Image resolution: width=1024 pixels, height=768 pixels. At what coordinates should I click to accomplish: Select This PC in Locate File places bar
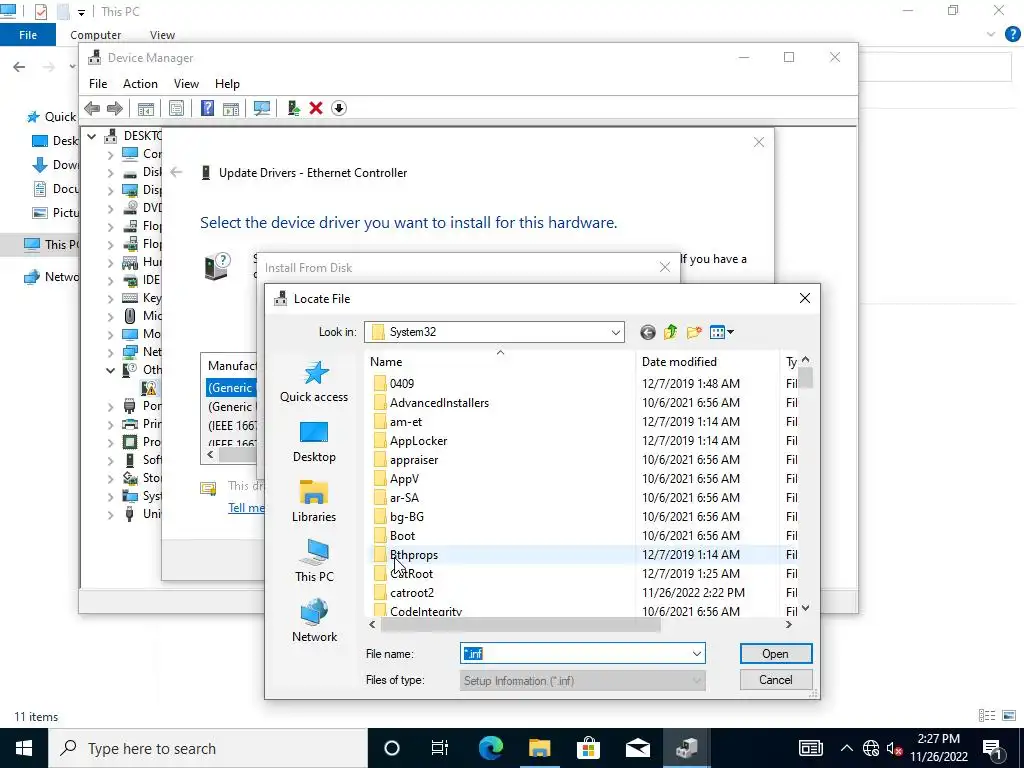click(x=314, y=561)
